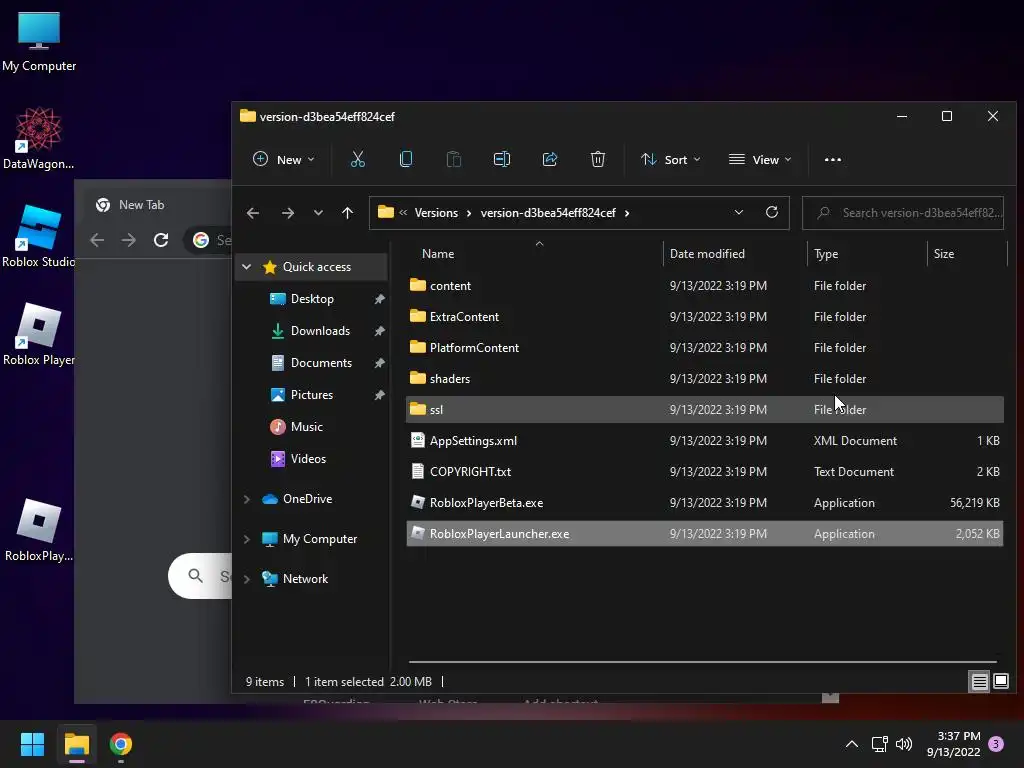Viewport: 1024px width, 768px height.
Task: Click Versions breadcrumb in address bar
Action: (x=436, y=213)
